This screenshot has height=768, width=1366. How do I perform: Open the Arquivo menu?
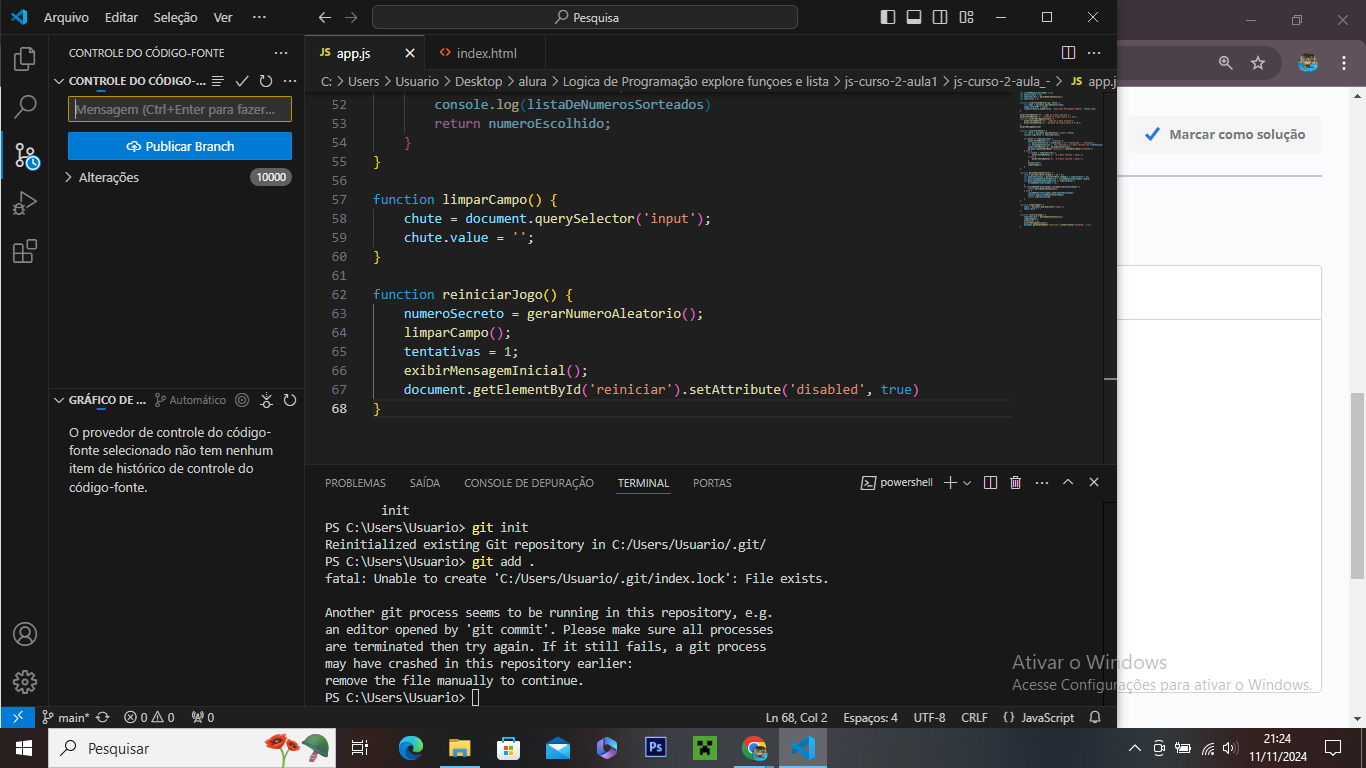pyautogui.click(x=66, y=17)
